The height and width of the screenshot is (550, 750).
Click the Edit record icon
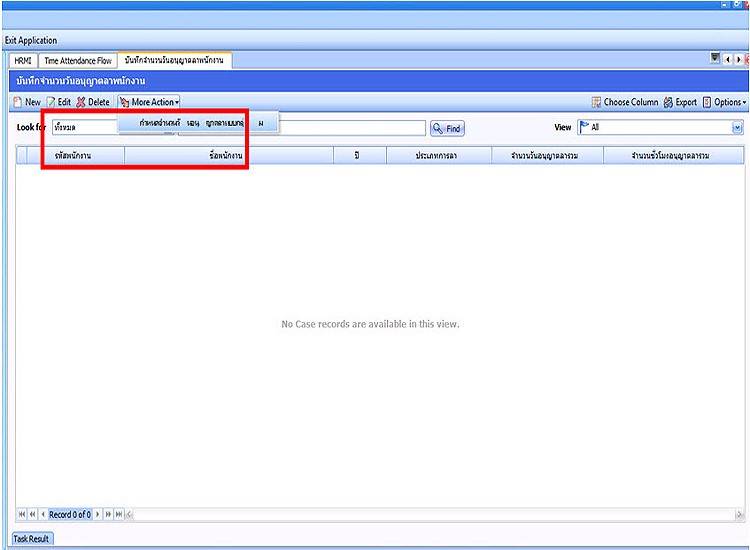pos(50,102)
